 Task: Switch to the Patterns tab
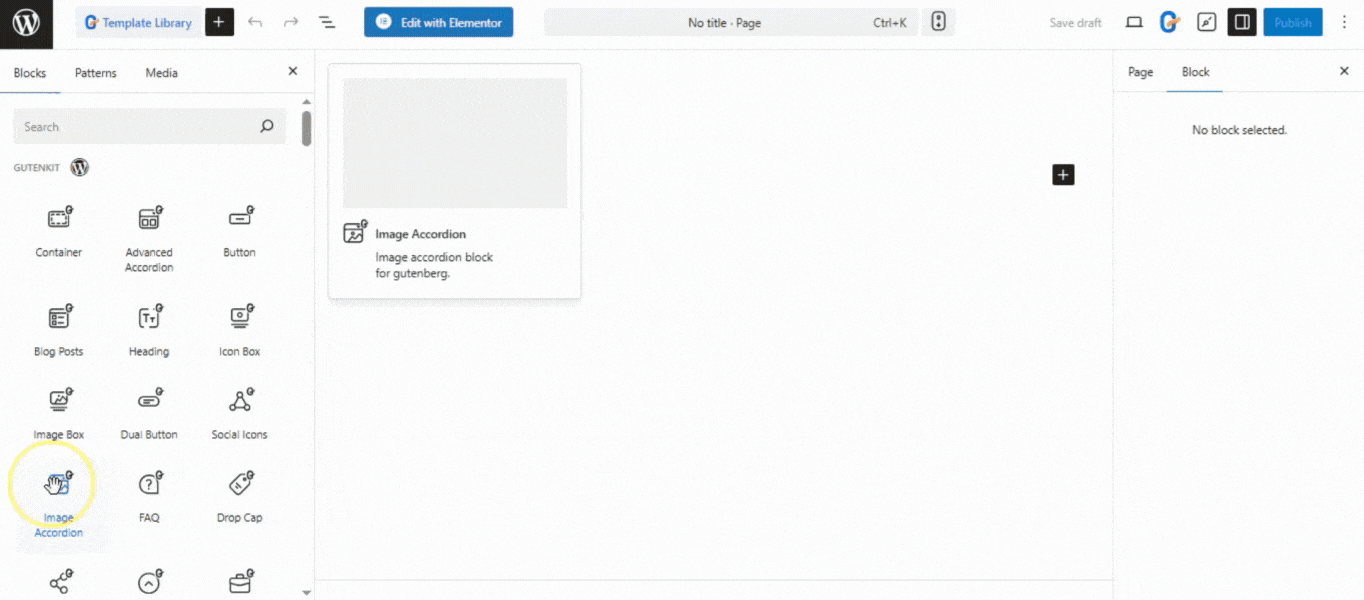point(95,72)
